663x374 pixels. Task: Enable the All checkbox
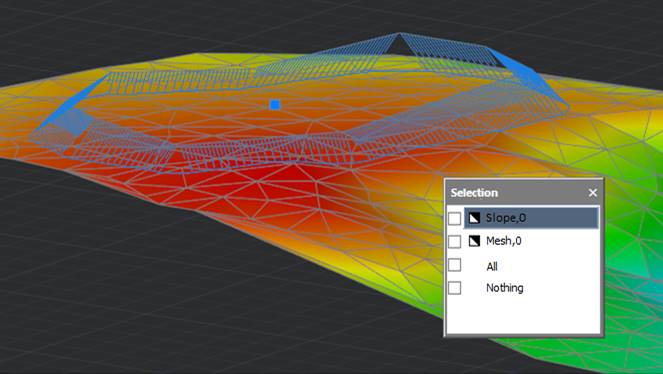pyautogui.click(x=455, y=265)
